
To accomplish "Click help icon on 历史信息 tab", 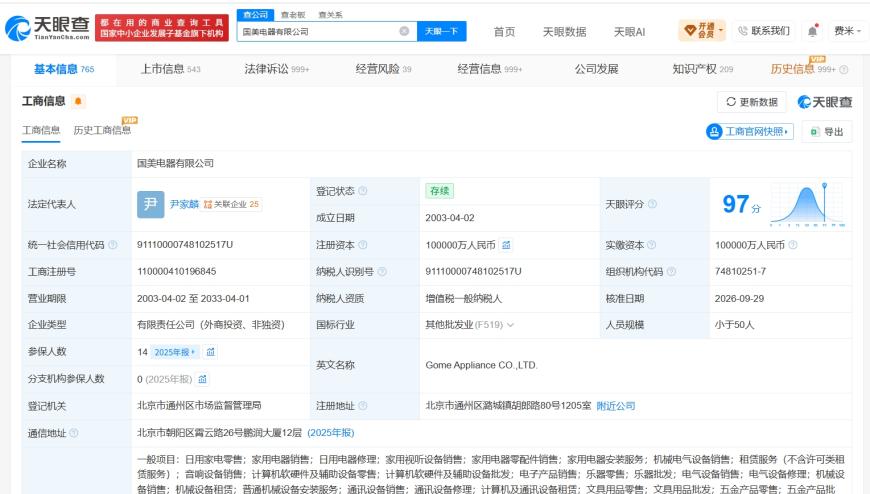I will 844,69.
